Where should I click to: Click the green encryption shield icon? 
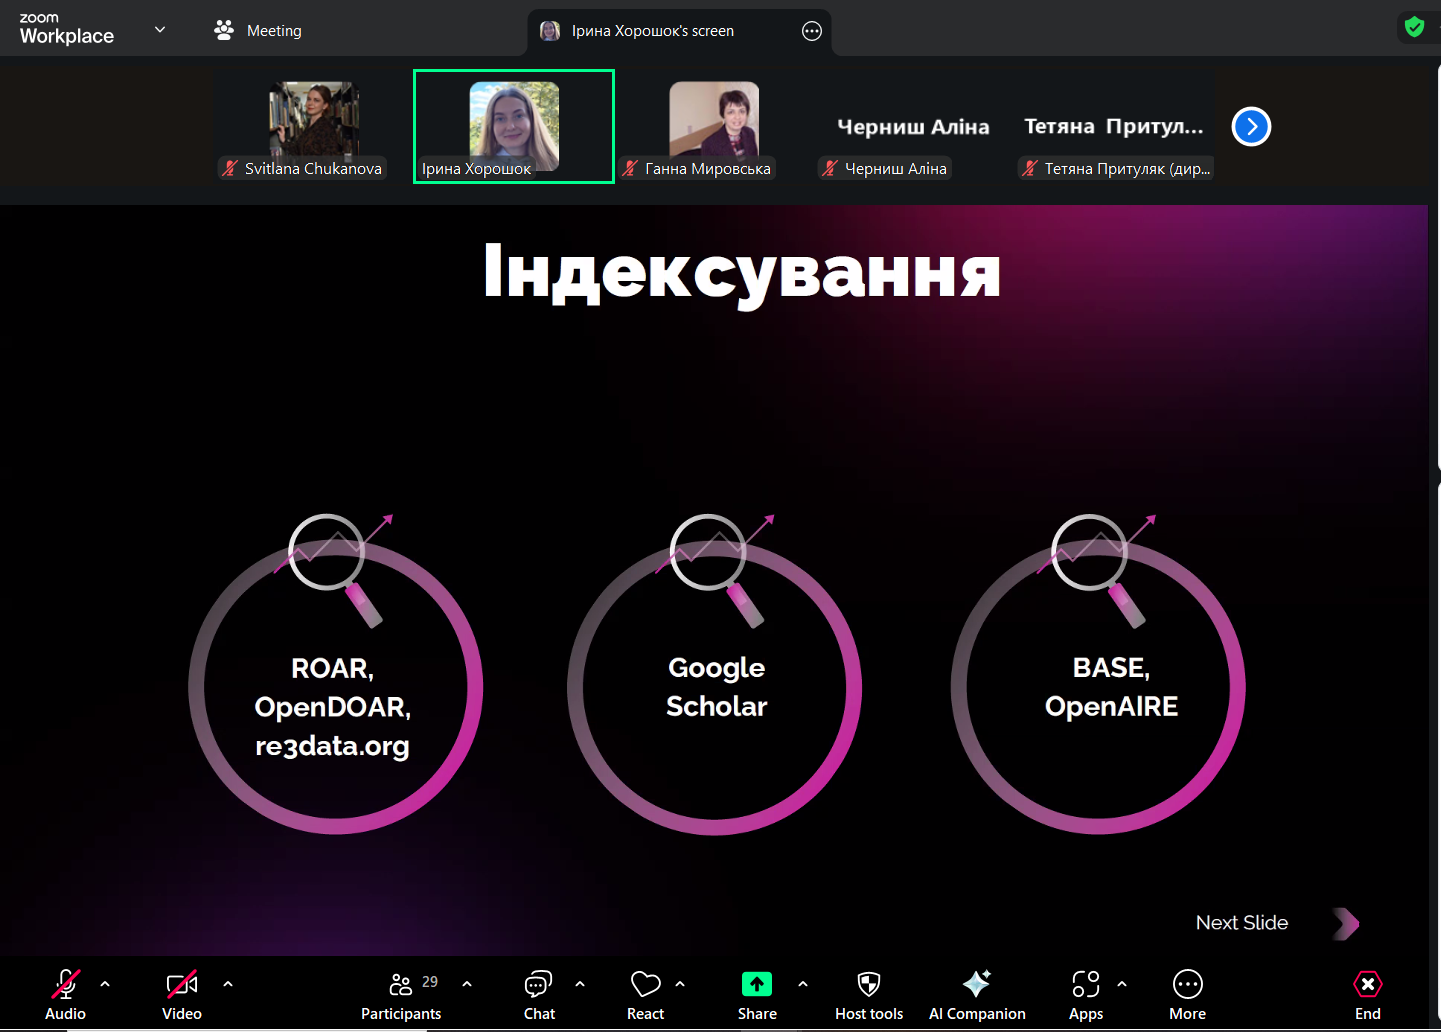click(x=1414, y=27)
